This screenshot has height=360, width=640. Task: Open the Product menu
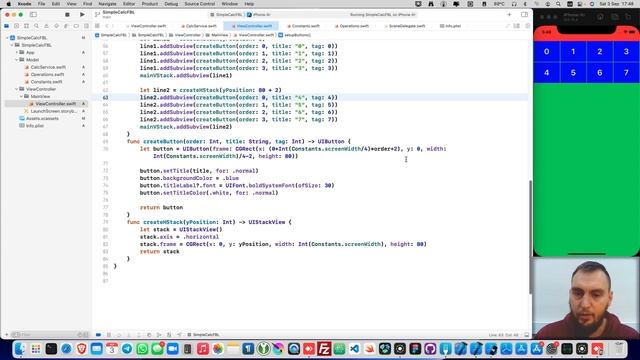click(150, 4)
